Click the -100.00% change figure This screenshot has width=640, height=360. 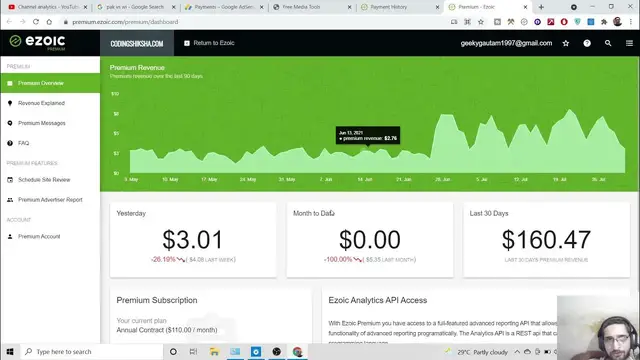tap(338, 259)
